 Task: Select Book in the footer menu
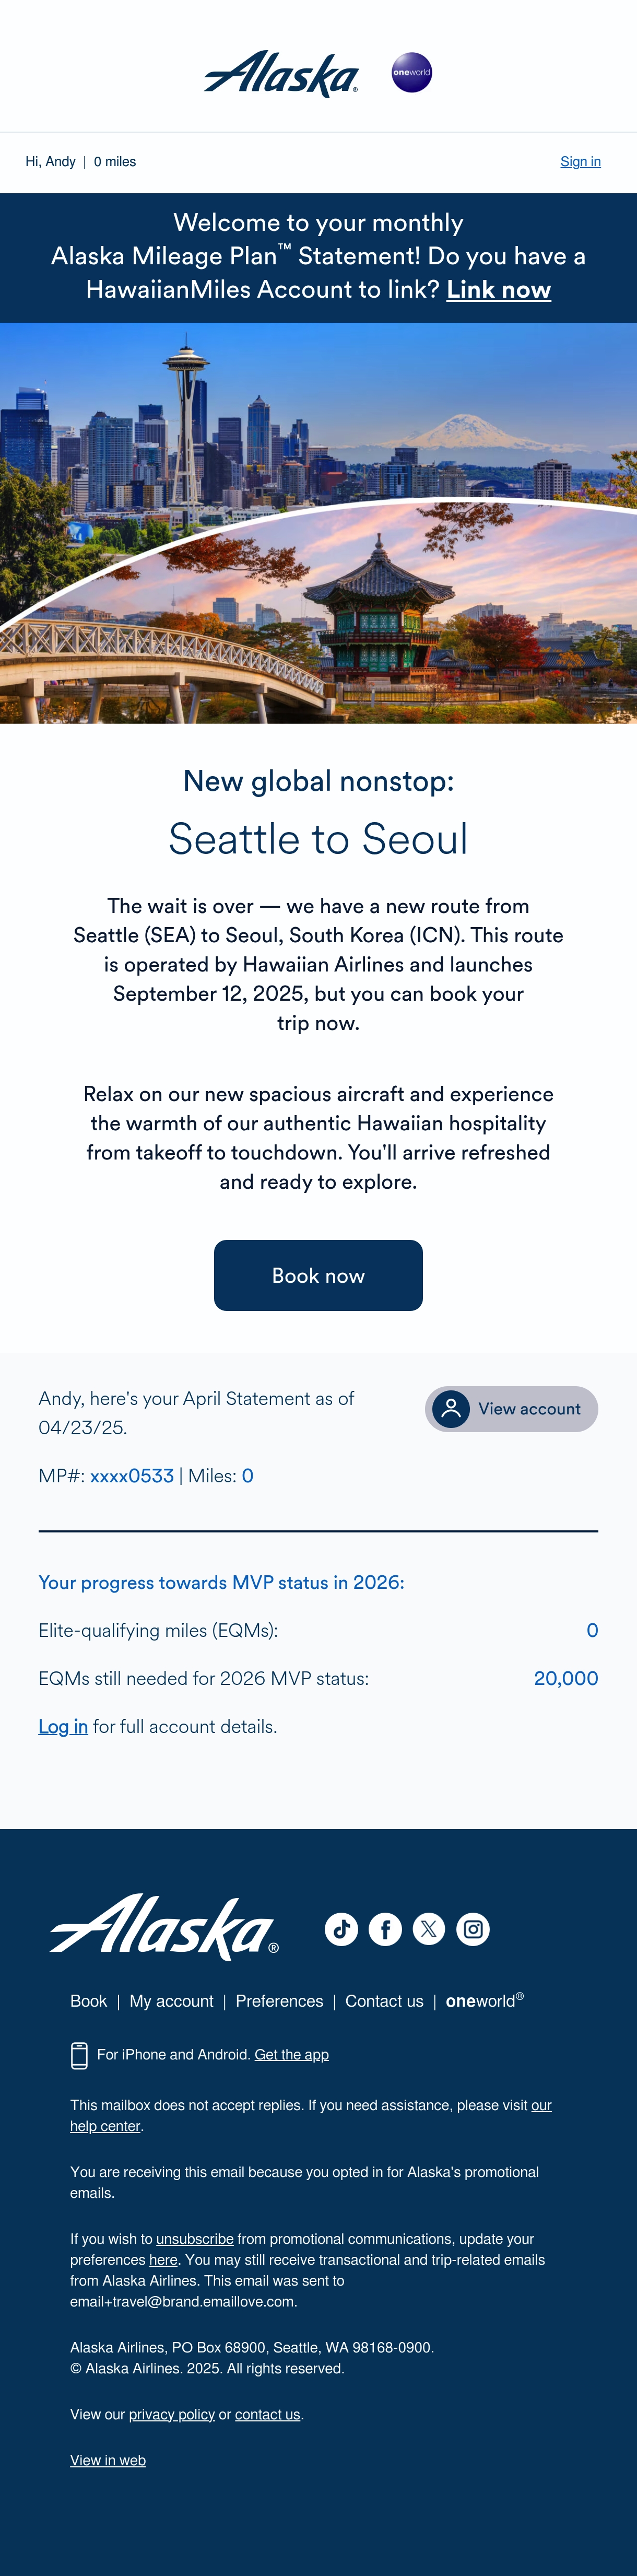[x=88, y=2001]
